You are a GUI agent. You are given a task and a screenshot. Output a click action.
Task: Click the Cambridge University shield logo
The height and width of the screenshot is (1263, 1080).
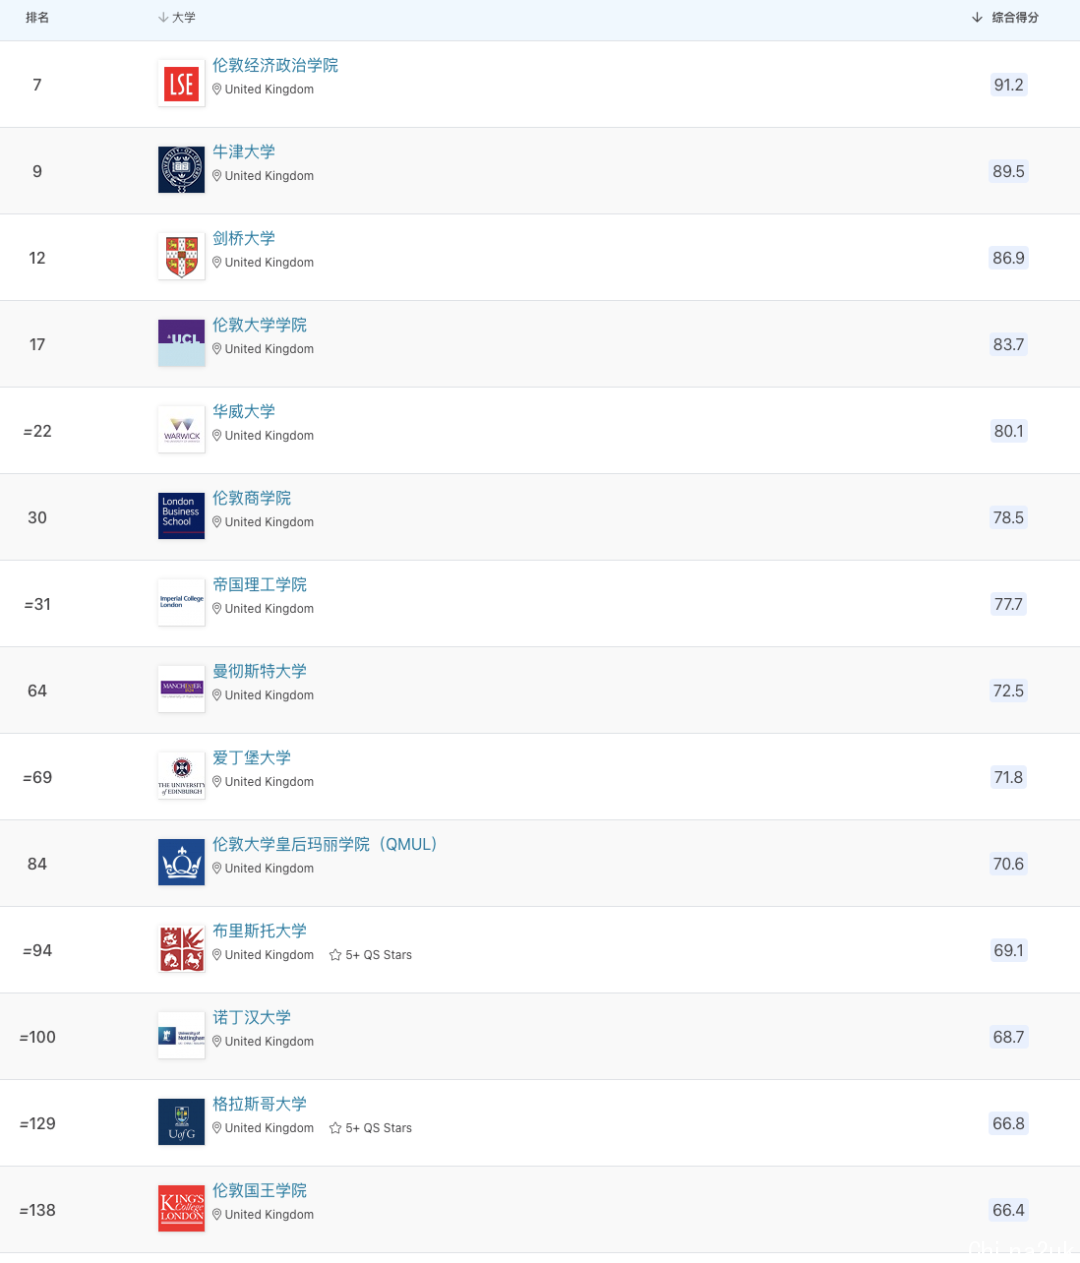tap(181, 257)
